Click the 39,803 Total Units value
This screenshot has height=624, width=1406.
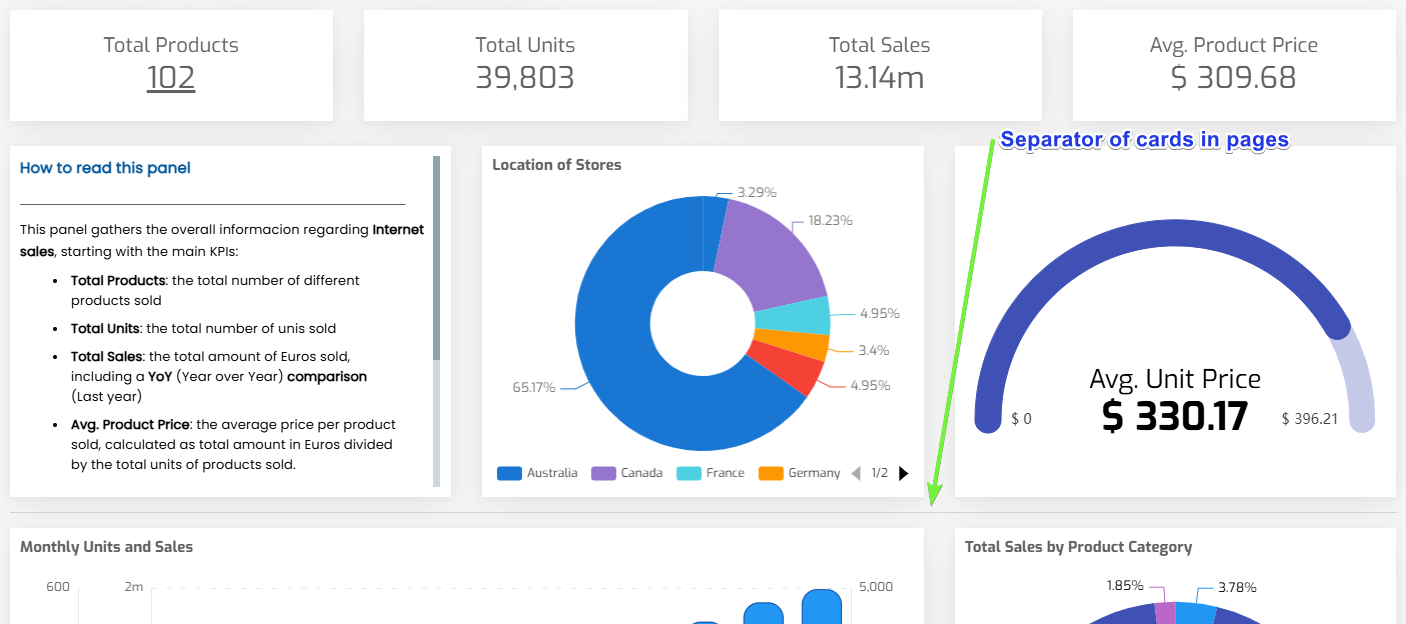525,78
